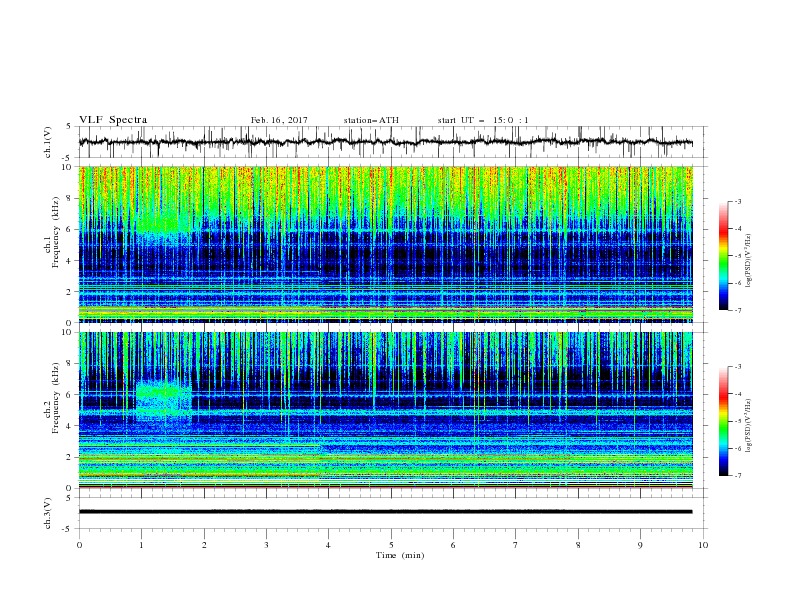
Task: Click the ch.1 spectrogram frequency tick "4"
Action: (70, 261)
